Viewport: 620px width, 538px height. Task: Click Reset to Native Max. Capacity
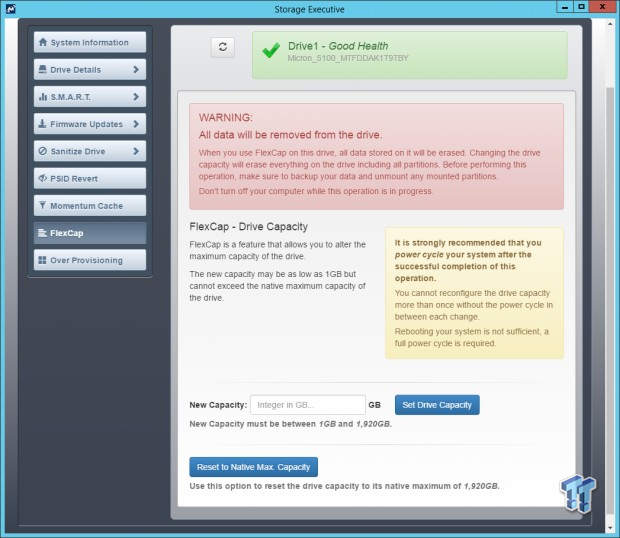pos(253,467)
